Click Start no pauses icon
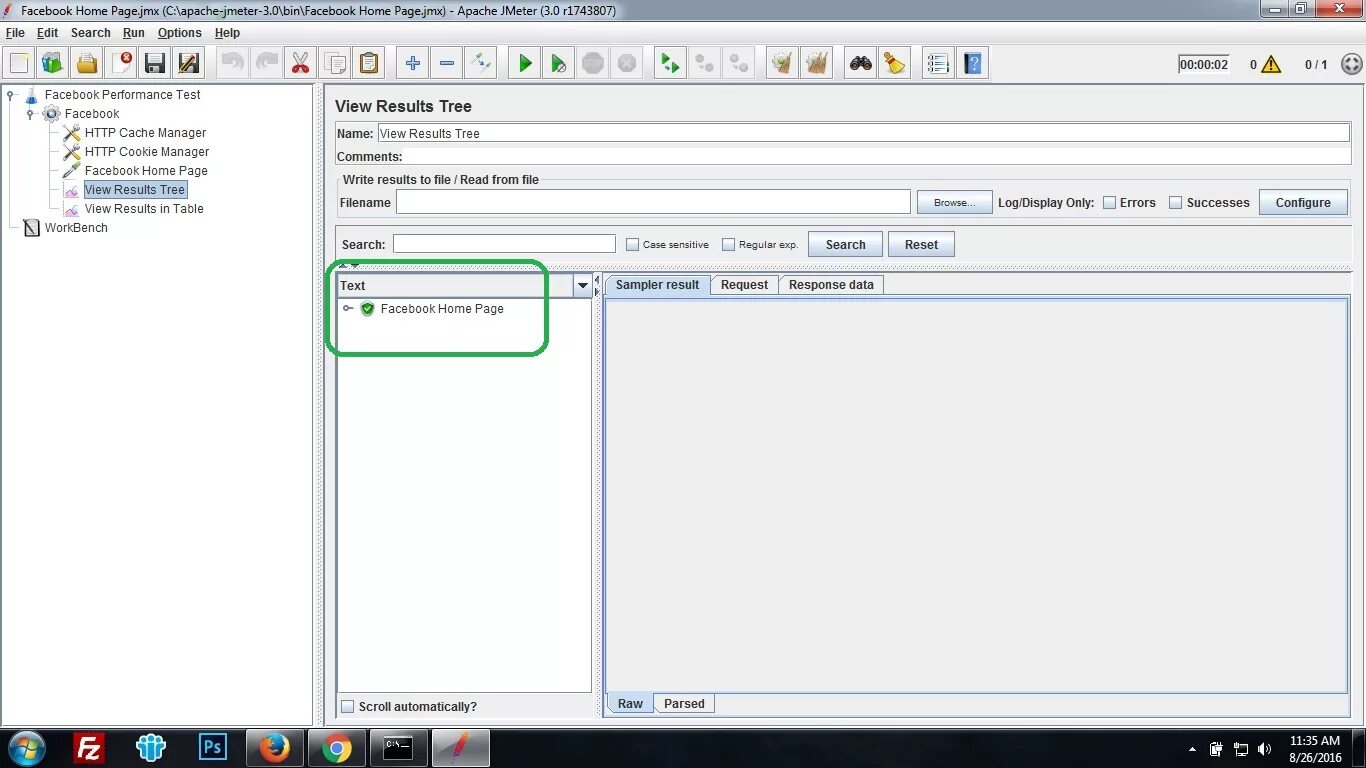This screenshot has height=768, width=1366. click(x=559, y=63)
